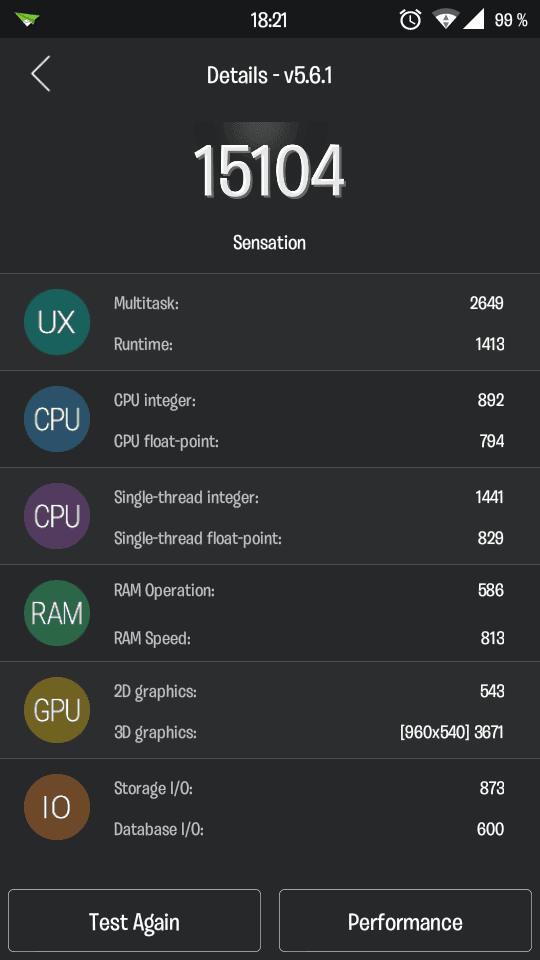Tap the 15104 total score

pyautogui.click(x=269, y=172)
